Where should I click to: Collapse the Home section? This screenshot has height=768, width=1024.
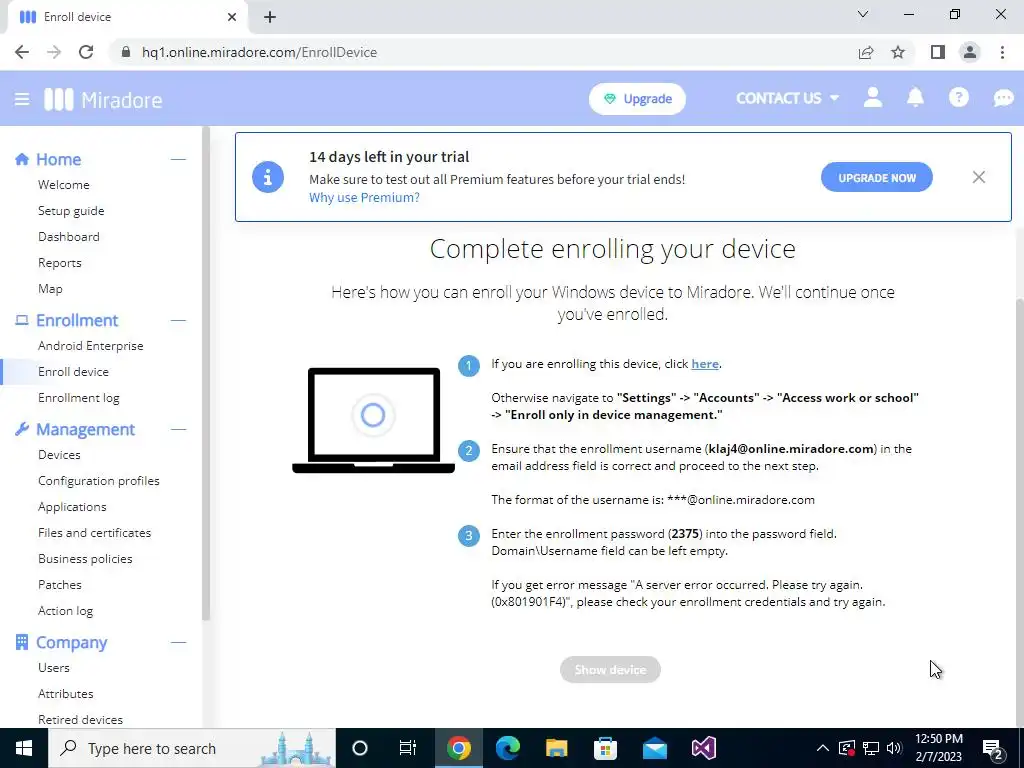coord(178,159)
